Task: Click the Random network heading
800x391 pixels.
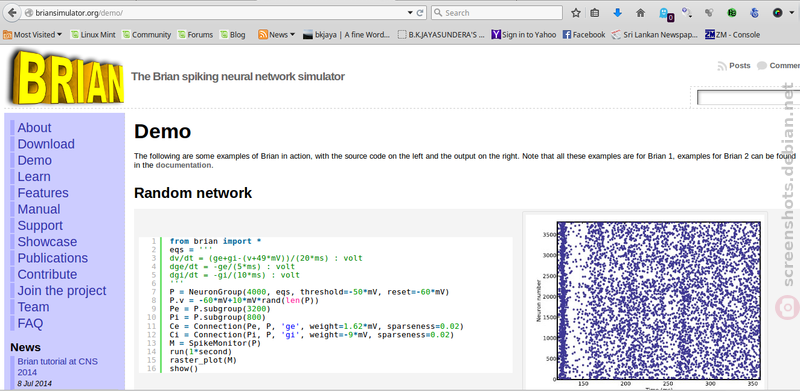Action: click(x=193, y=193)
